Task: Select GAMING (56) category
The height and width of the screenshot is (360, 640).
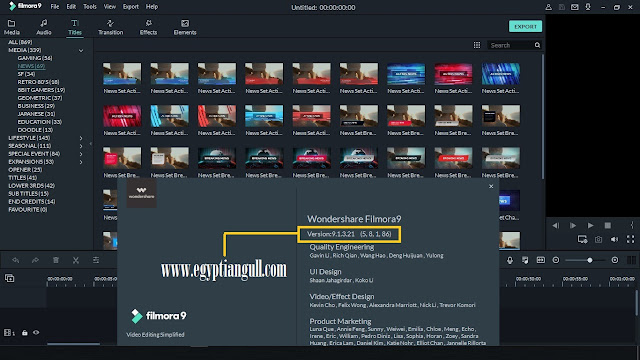Action: coord(35,58)
